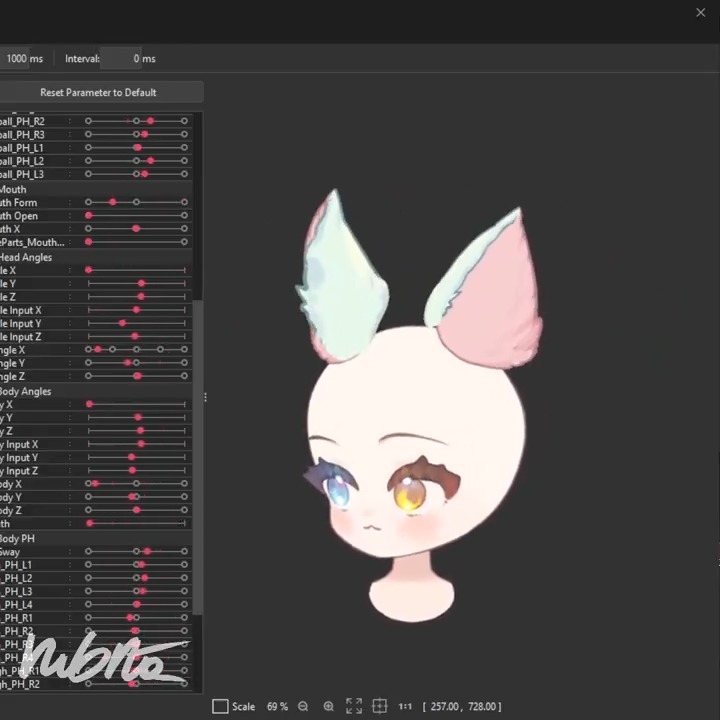This screenshot has height=720, width=720.
Task: Select the Head Angles group header
Action: [26, 258]
